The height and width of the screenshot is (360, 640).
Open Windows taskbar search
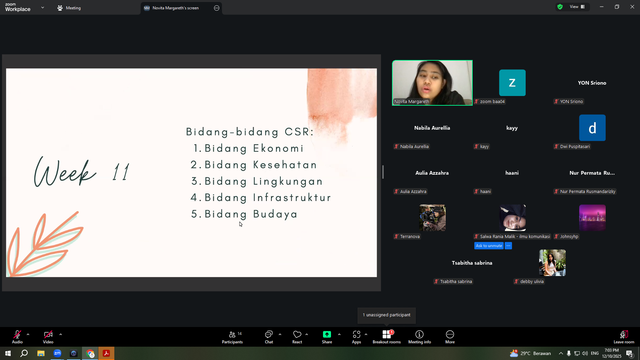point(24,353)
